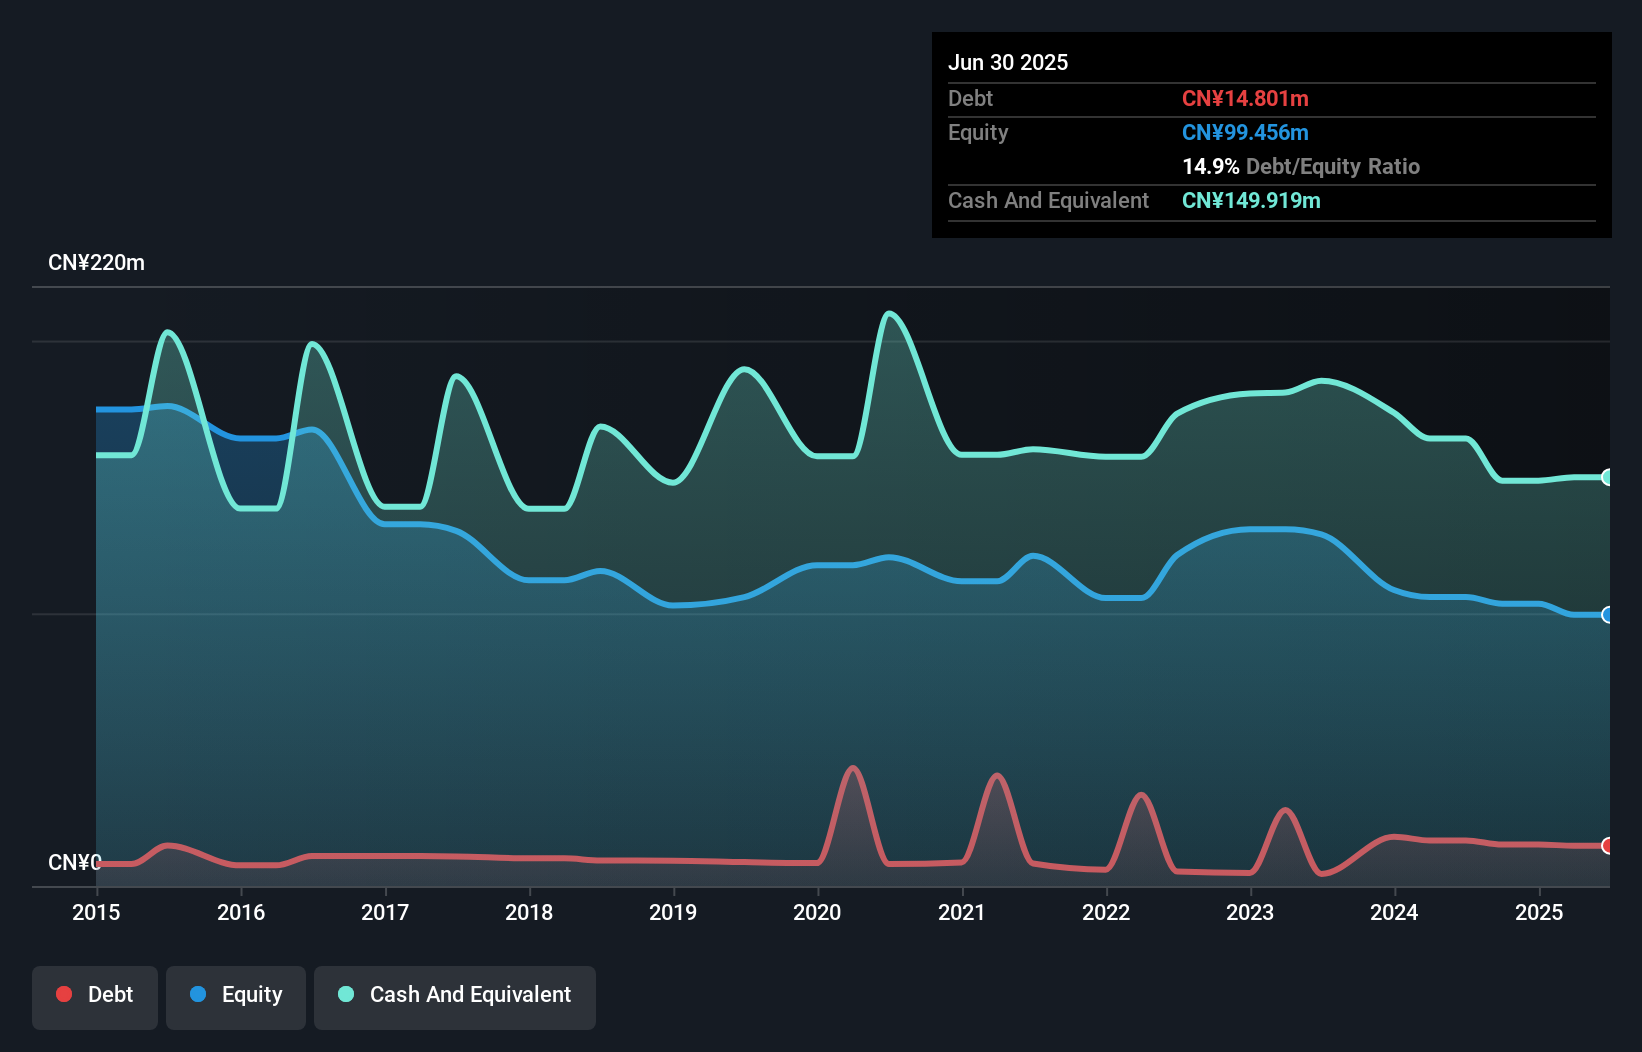Click the Cash And Equivalent value CN¥149.919m
Viewport: 1642px width, 1052px height.
click(1251, 200)
